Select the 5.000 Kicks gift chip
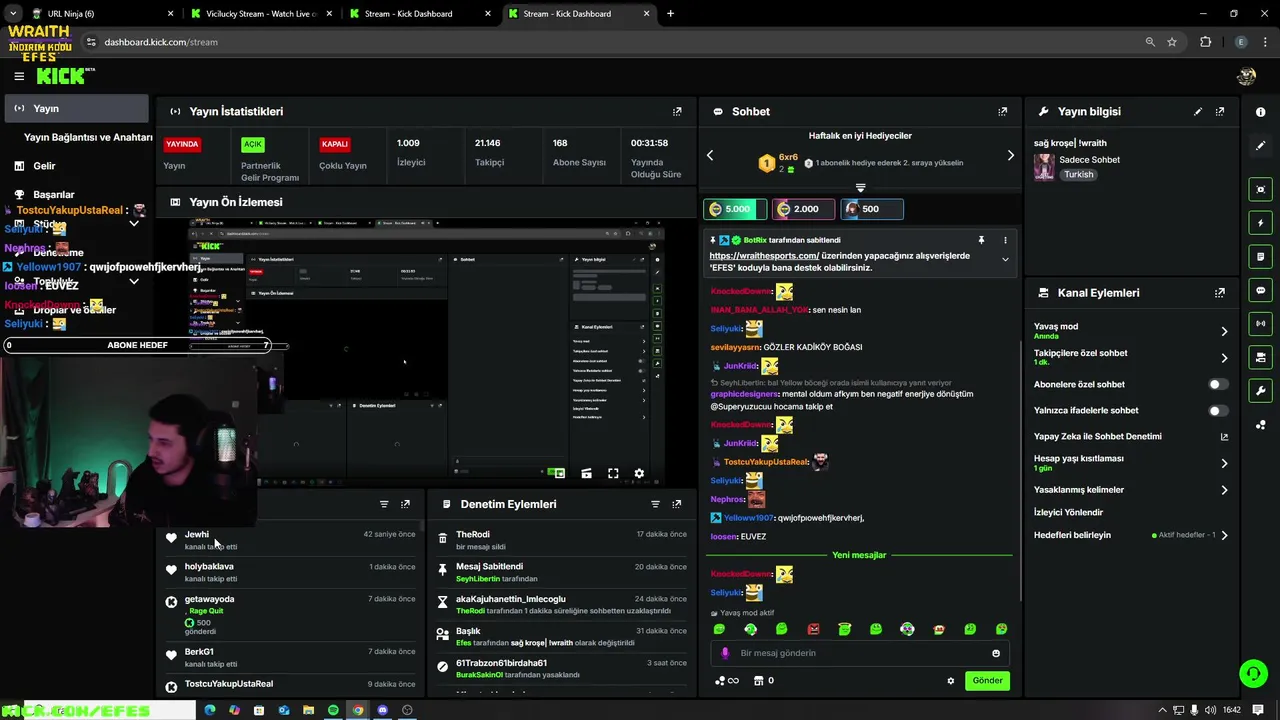The image size is (1280, 720). tap(734, 209)
